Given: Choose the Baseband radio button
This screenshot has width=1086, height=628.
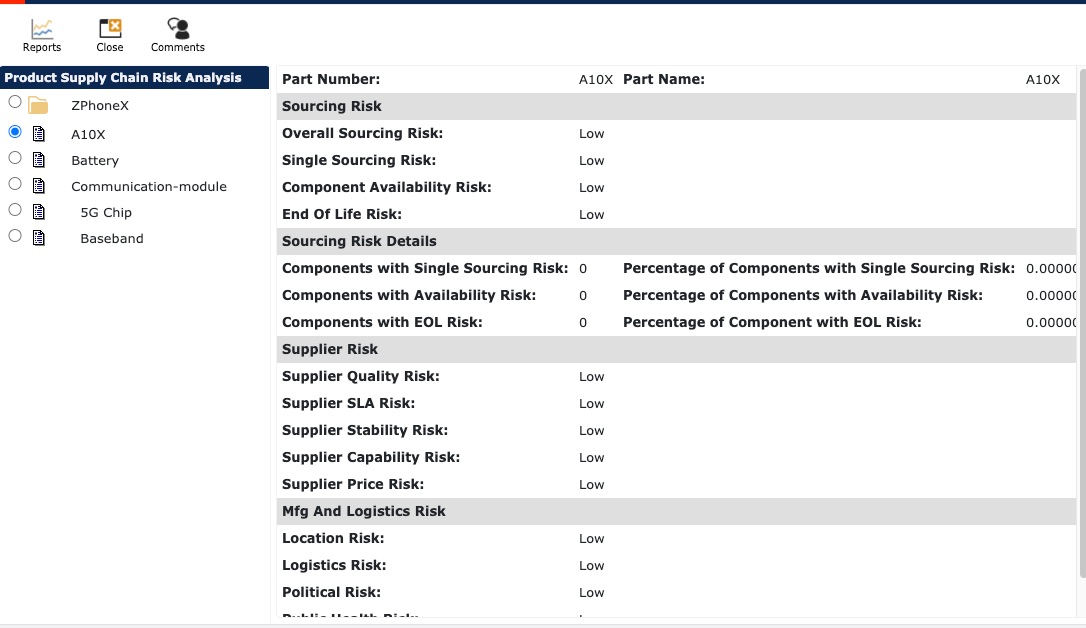Looking at the screenshot, I should click(15, 235).
